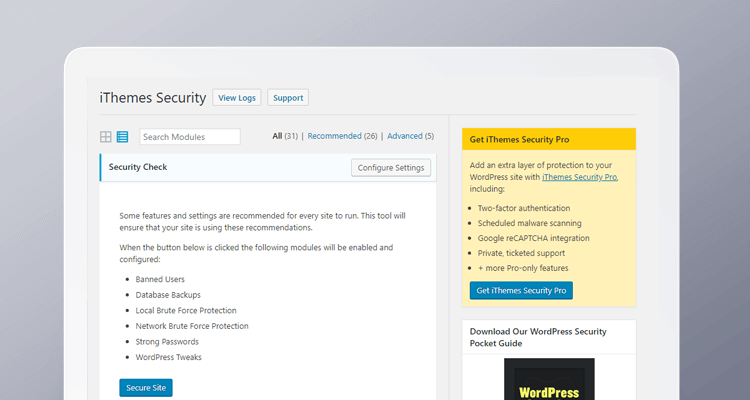Click Scheduled malware scanning bullet
The height and width of the screenshot is (400, 750).
[x=529, y=223]
